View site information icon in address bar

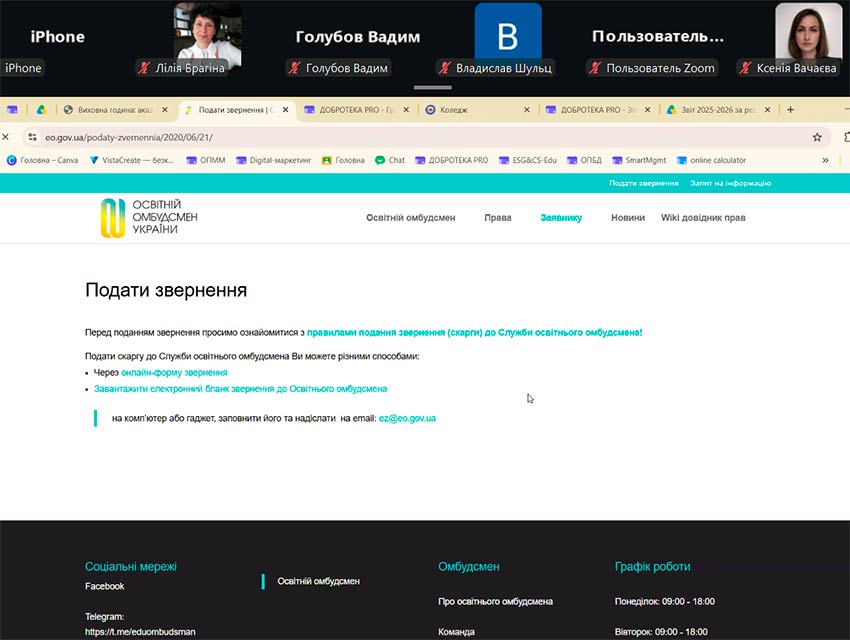(33, 137)
